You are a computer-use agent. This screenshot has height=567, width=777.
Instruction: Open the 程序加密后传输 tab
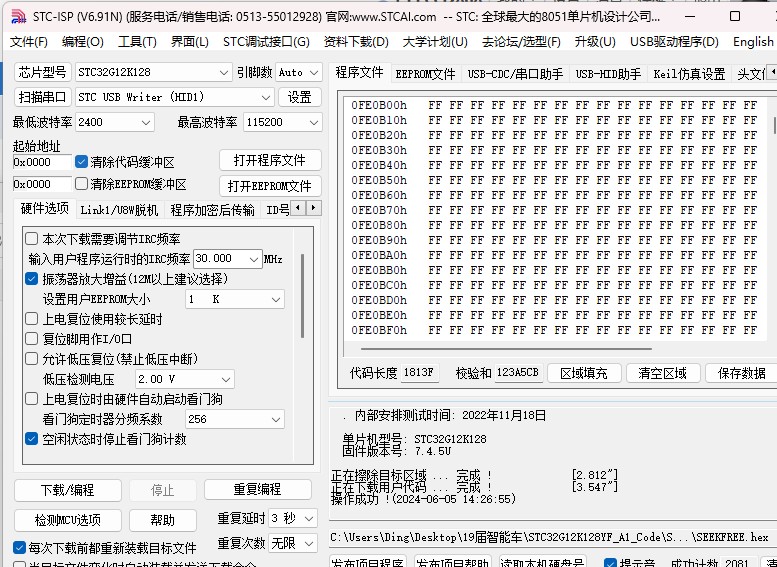(x=212, y=210)
